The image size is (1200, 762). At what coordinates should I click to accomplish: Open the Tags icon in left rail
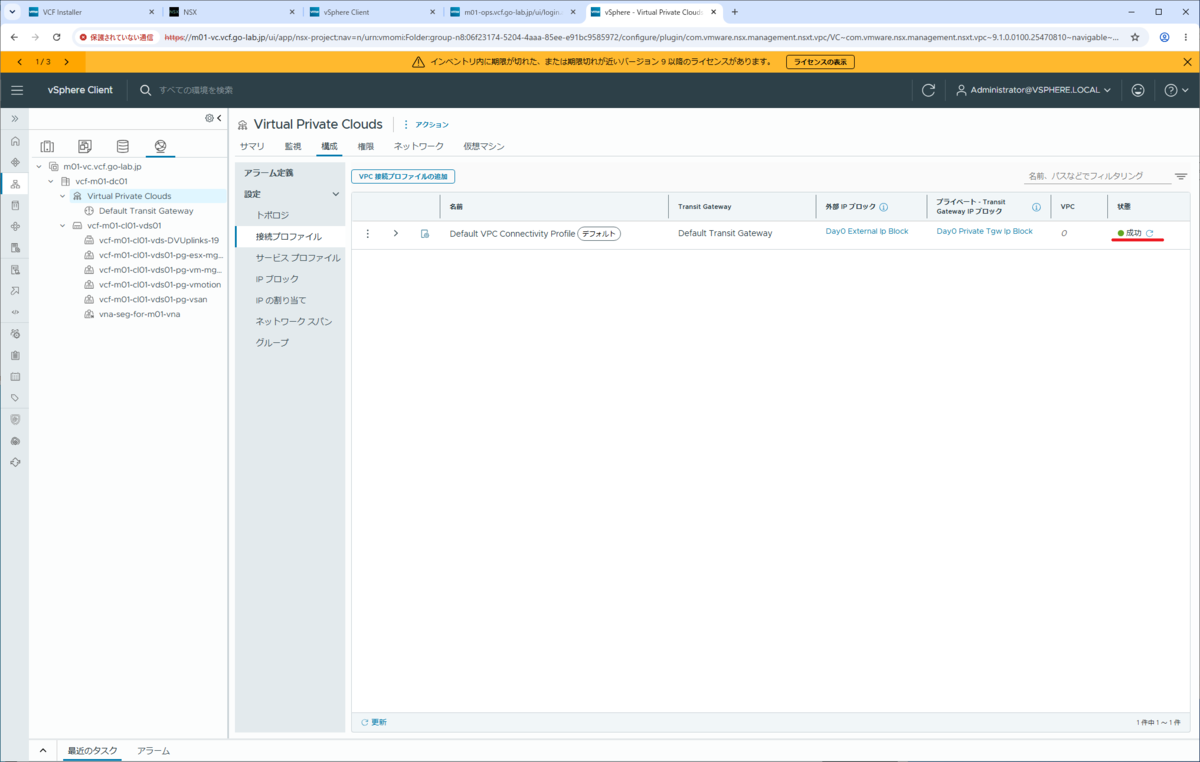click(15, 398)
